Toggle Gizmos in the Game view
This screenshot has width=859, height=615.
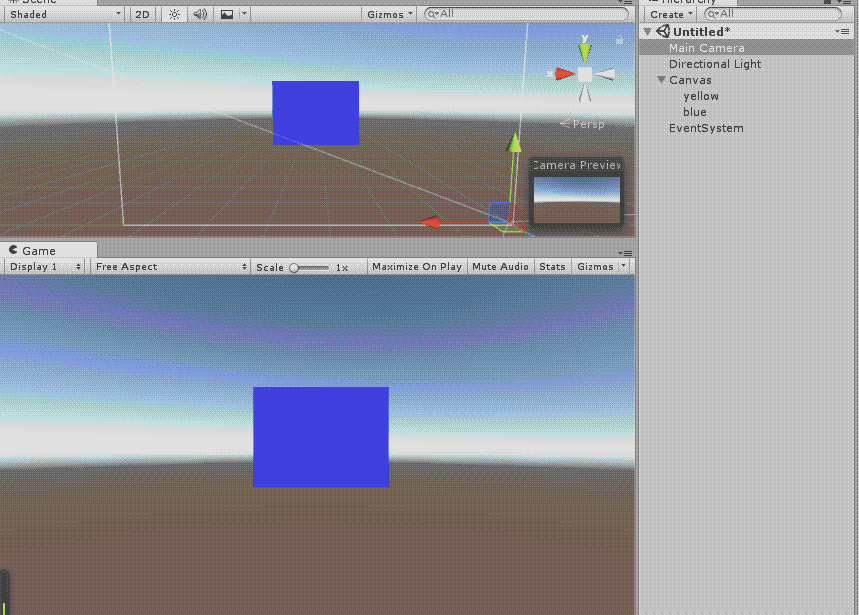pyautogui.click(x=597, y=266)
